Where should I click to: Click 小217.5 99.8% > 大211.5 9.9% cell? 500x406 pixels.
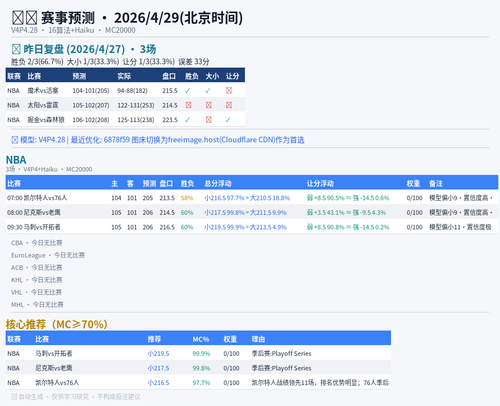[x=245, y=213]
